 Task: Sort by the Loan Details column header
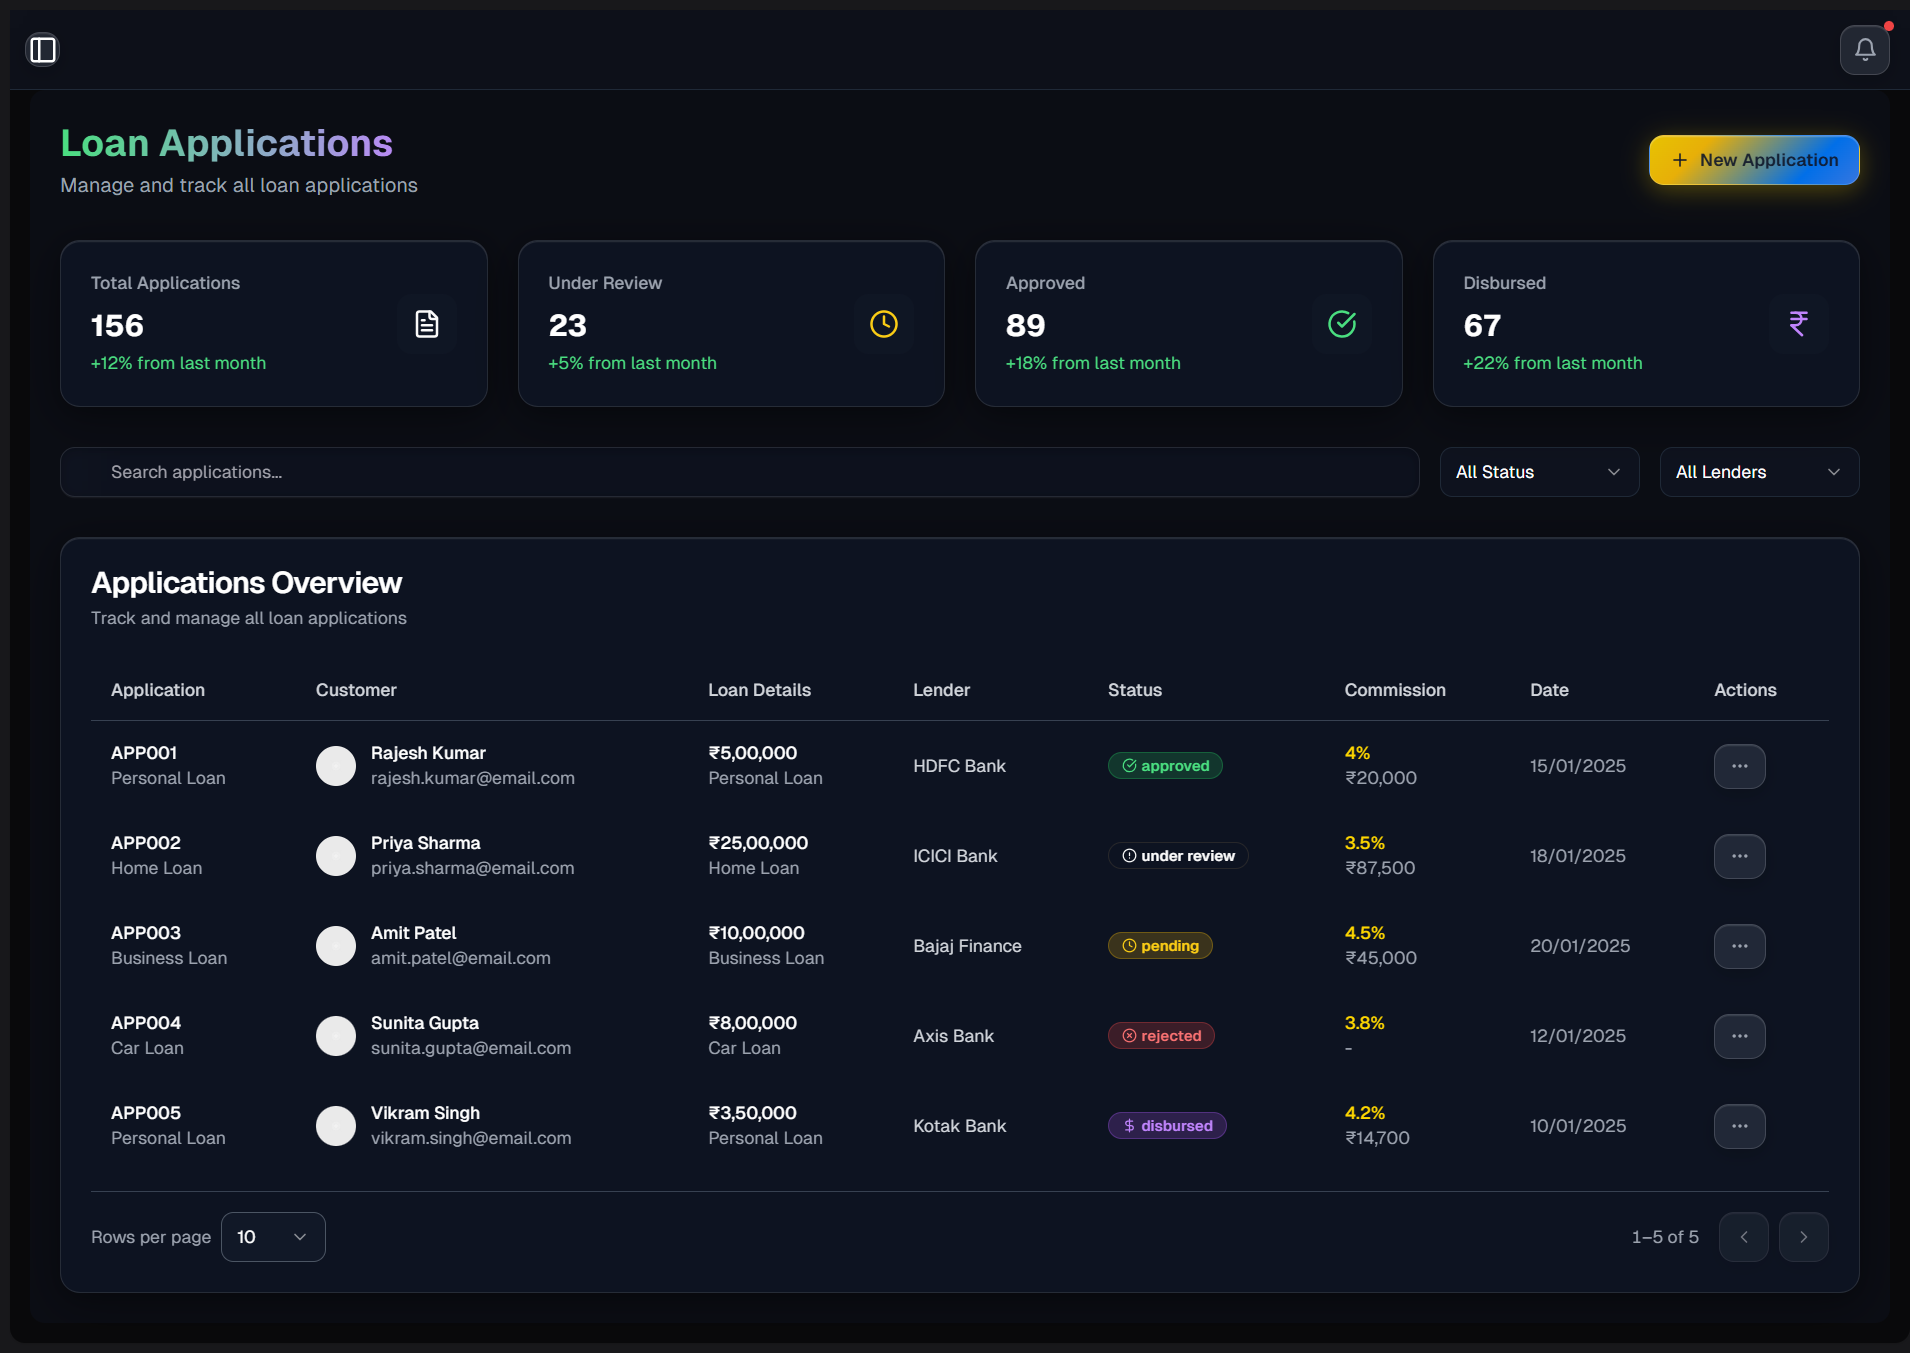click(760, 690)
